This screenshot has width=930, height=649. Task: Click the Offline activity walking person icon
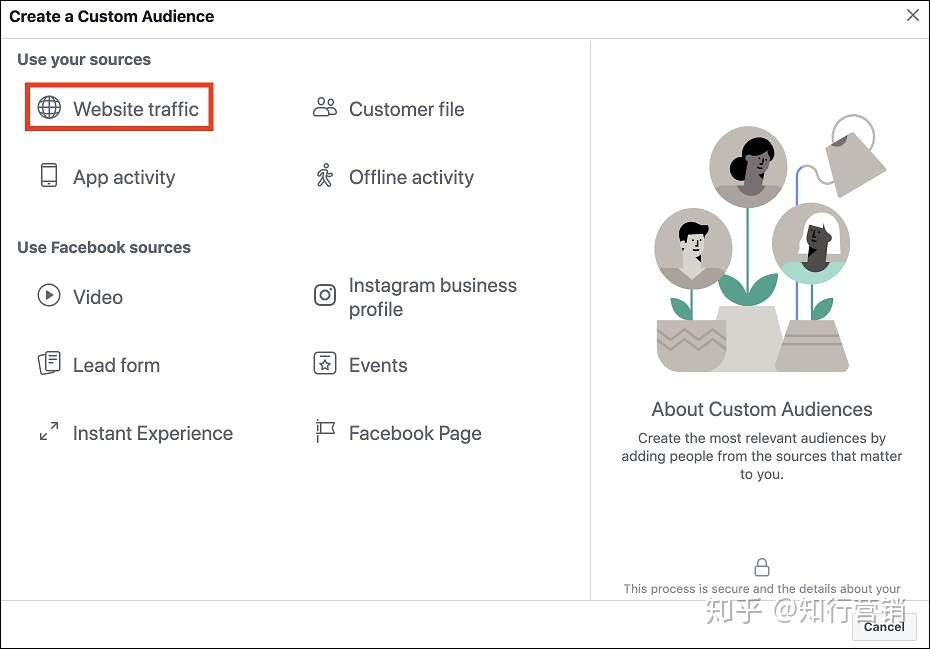pyautogui.click(x=323, y=176)
